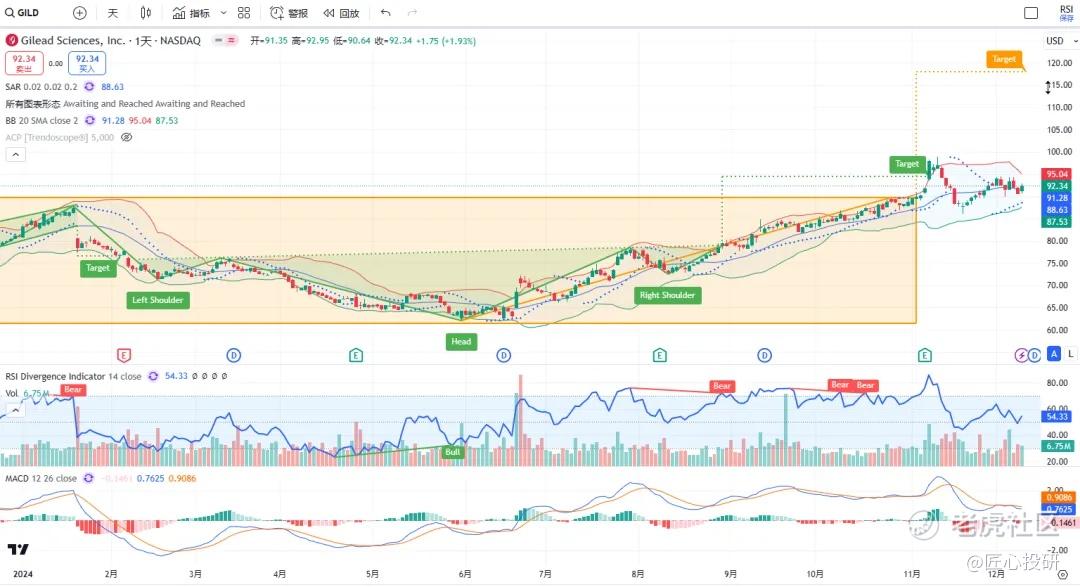This screenshot has width=1080, height=587.
Task: Undo the last chart action
Action: click(386, 13)
